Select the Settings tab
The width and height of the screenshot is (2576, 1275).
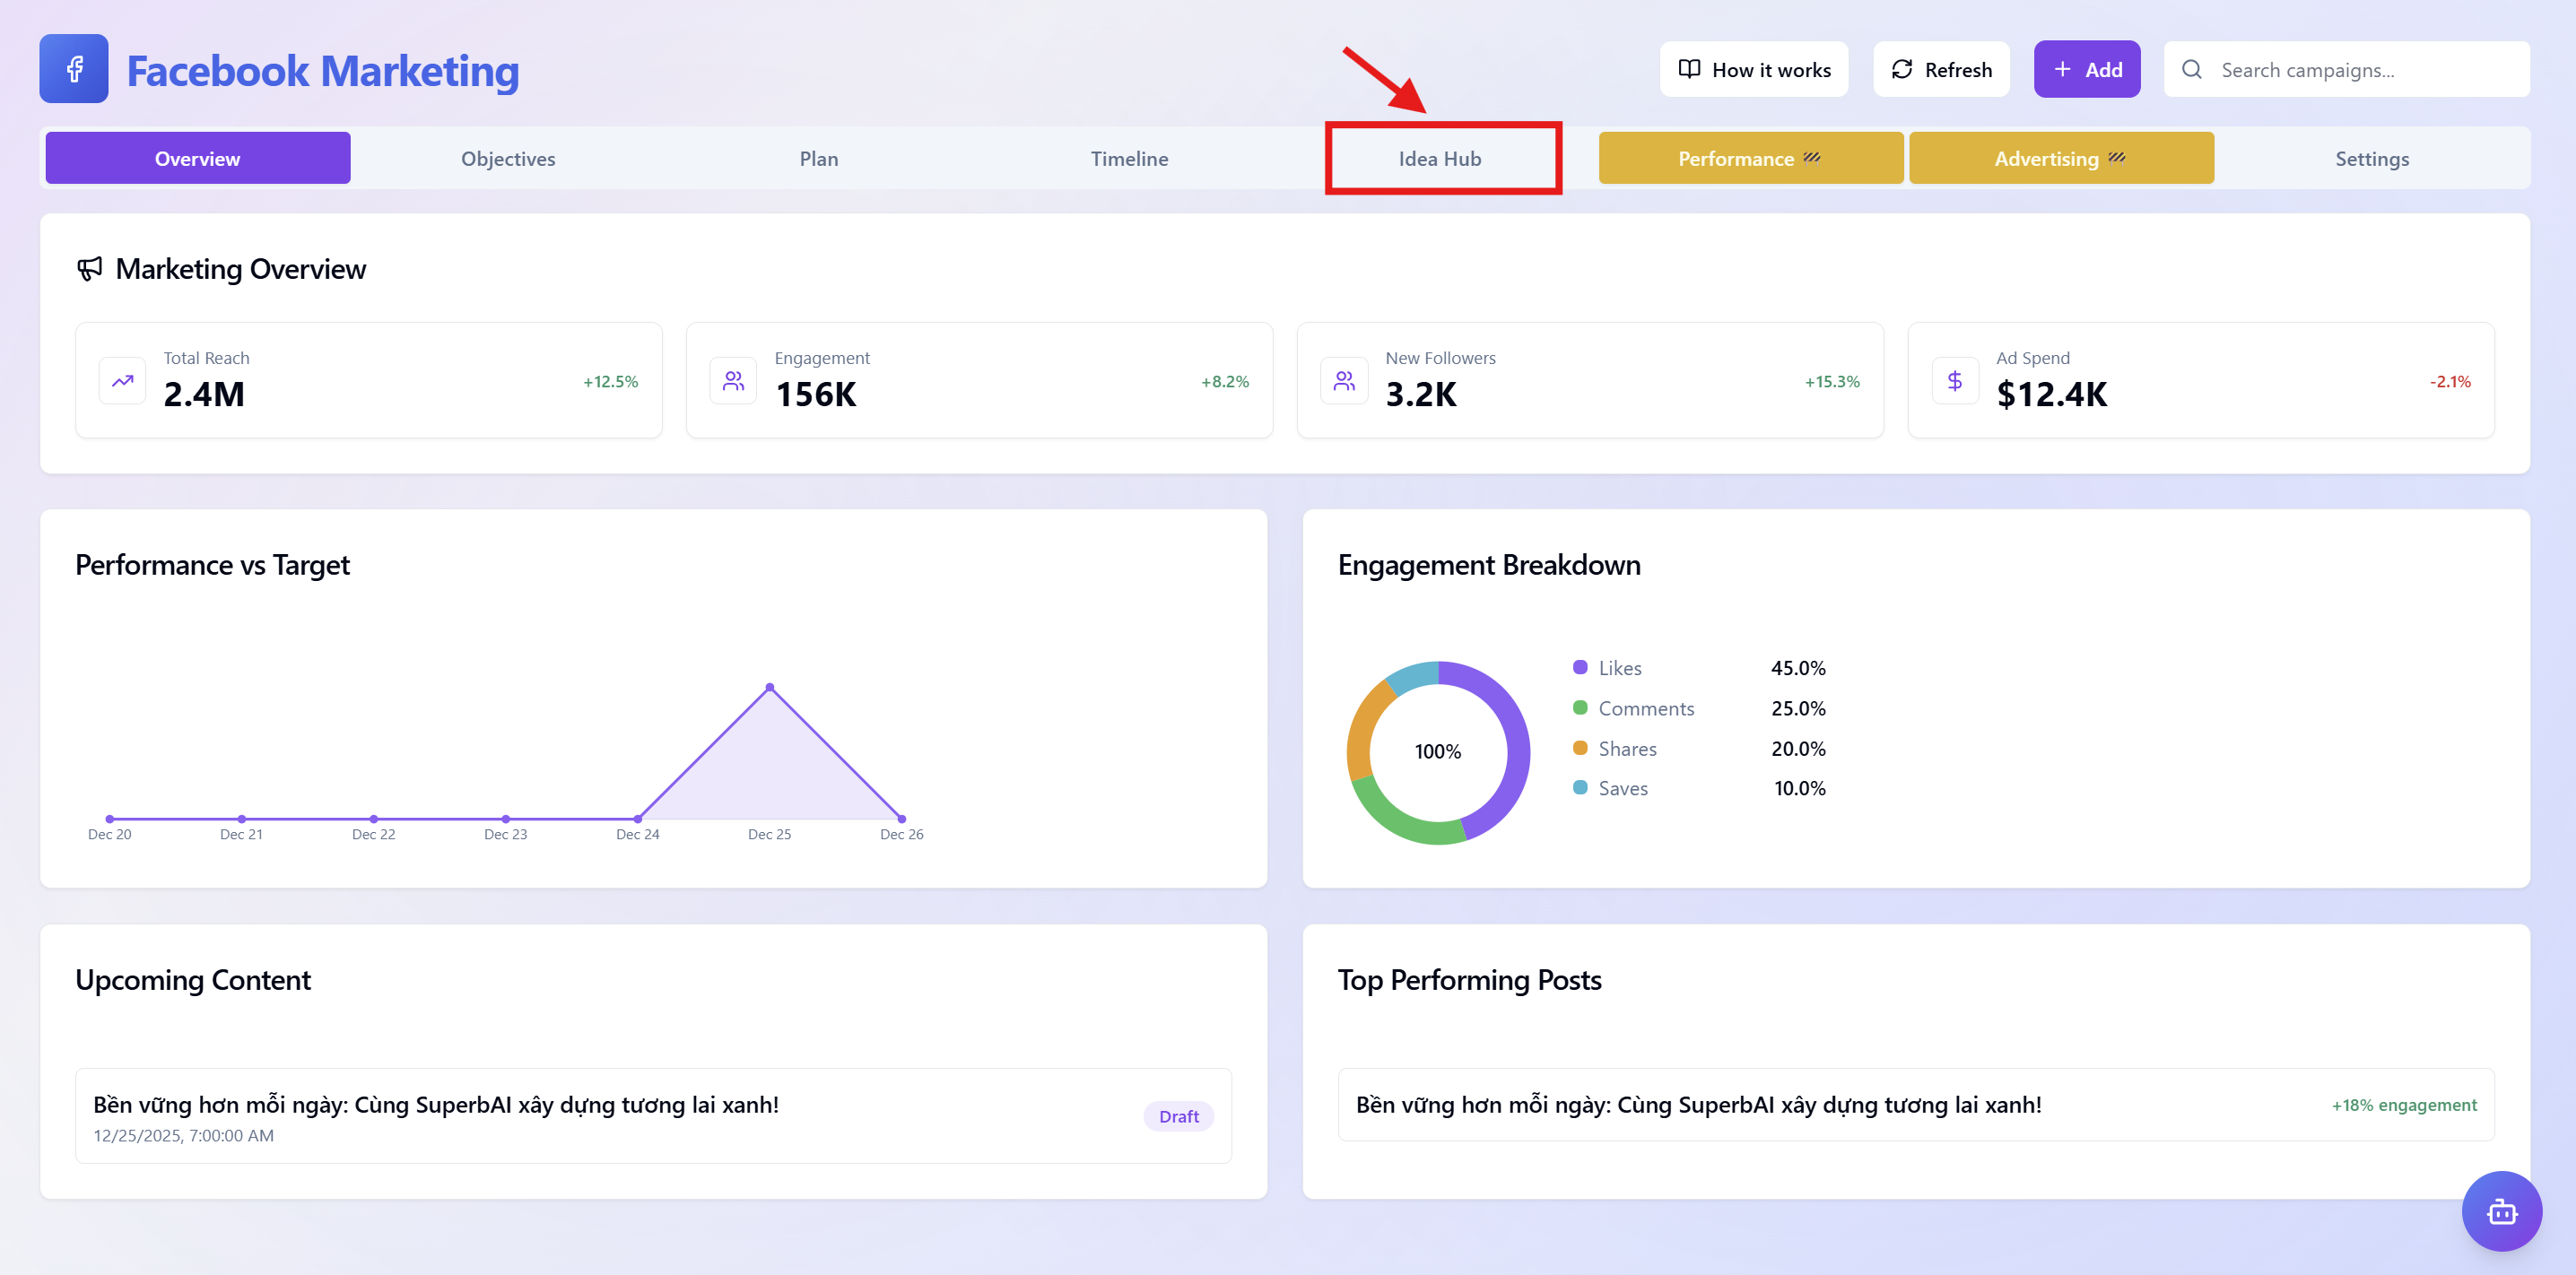point(2371,158)
